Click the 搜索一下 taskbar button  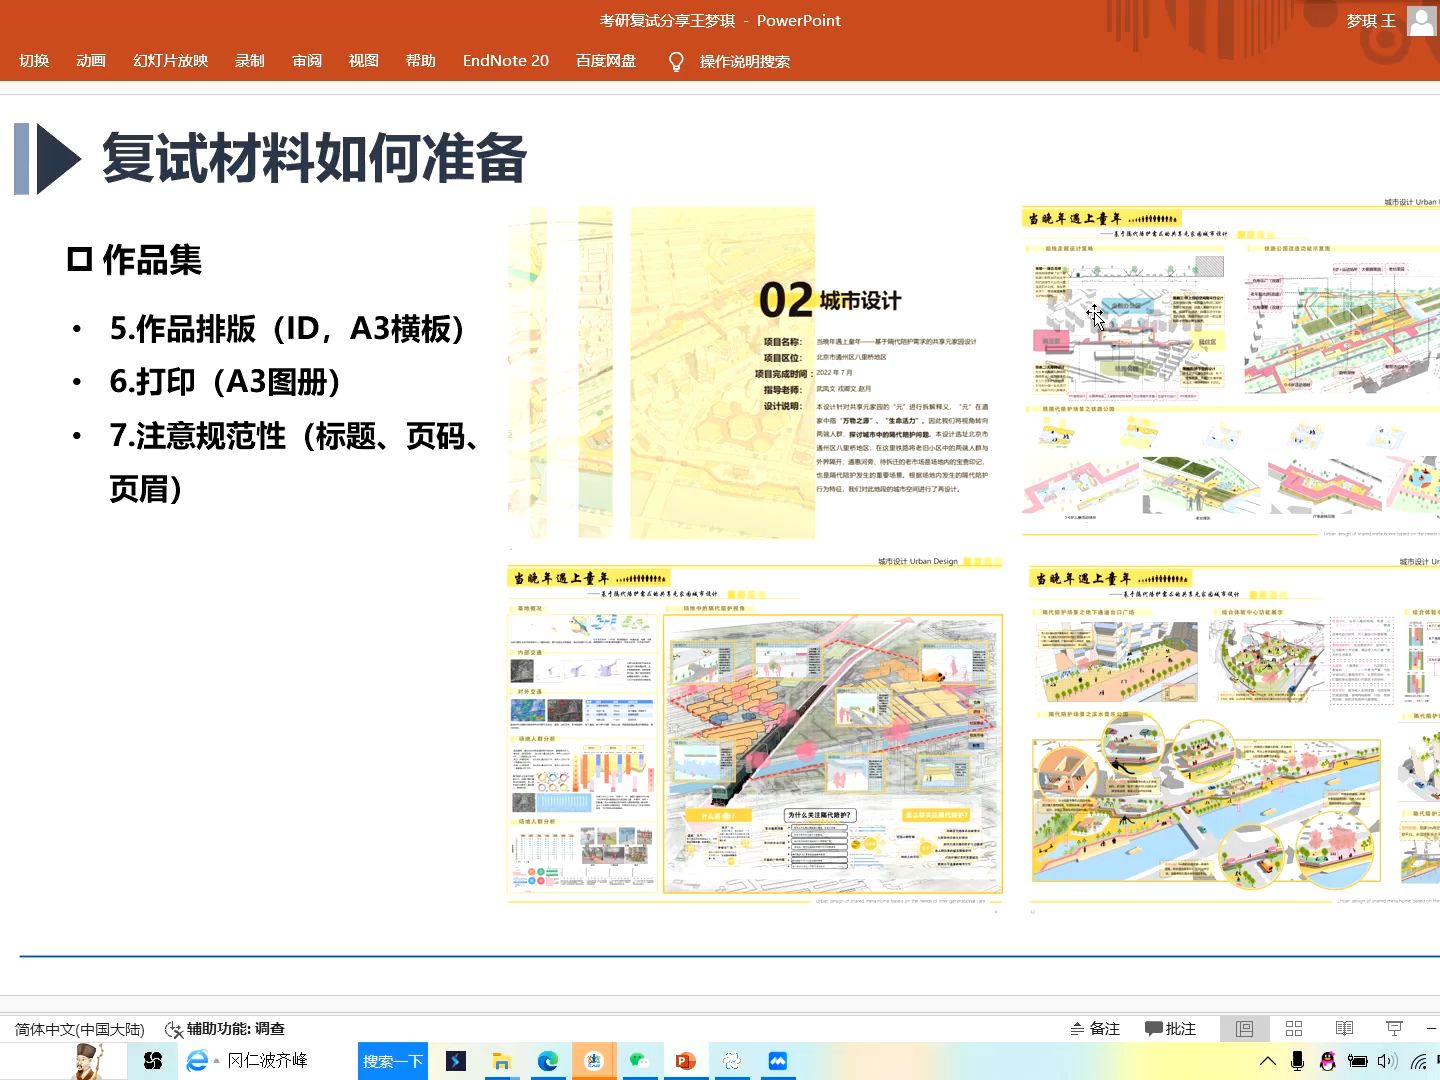393,1061
